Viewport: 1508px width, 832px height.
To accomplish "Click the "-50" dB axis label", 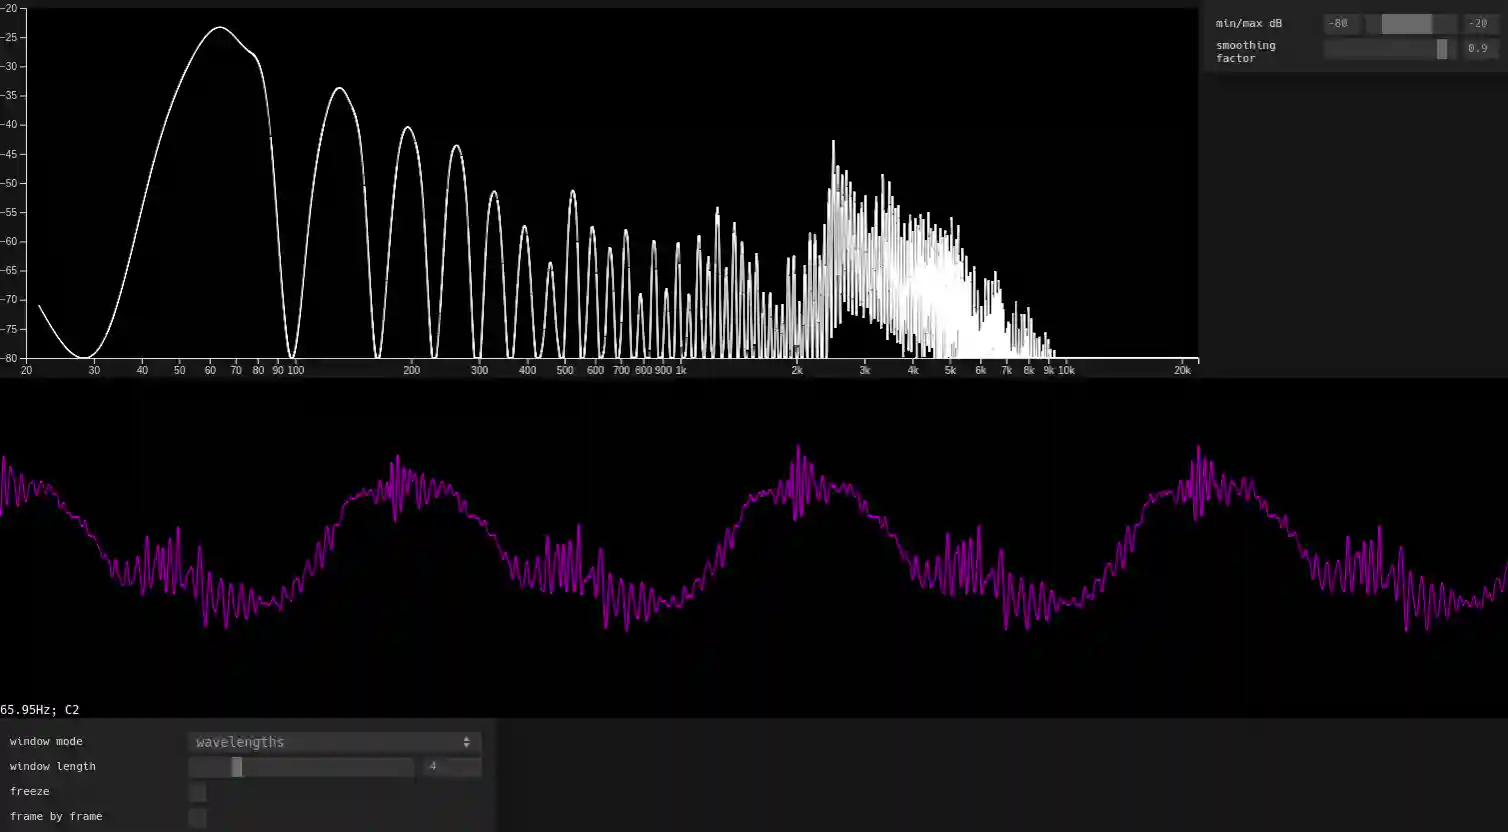I will click(x=10, y=183).
